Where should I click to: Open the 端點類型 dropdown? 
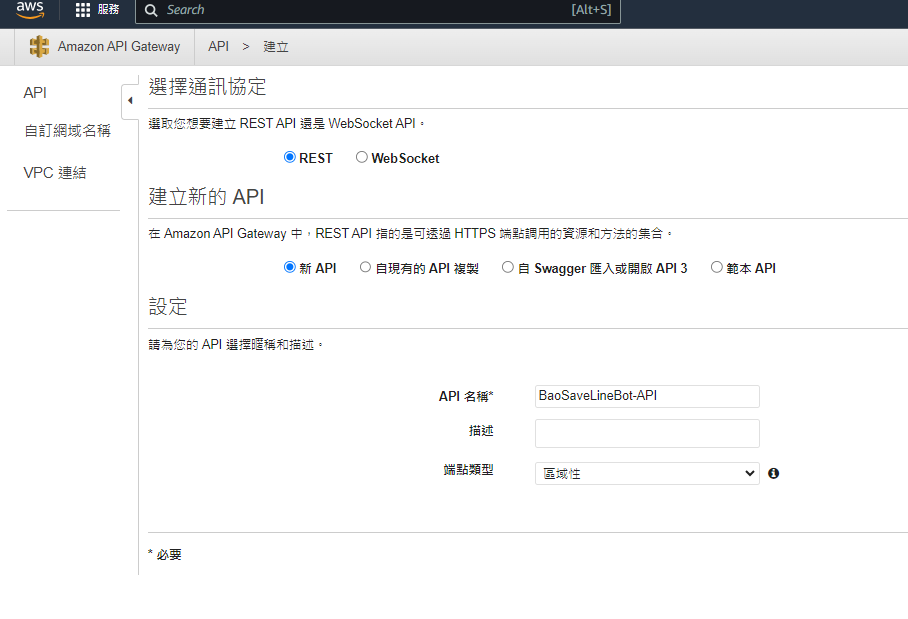[x=647, y=474]
